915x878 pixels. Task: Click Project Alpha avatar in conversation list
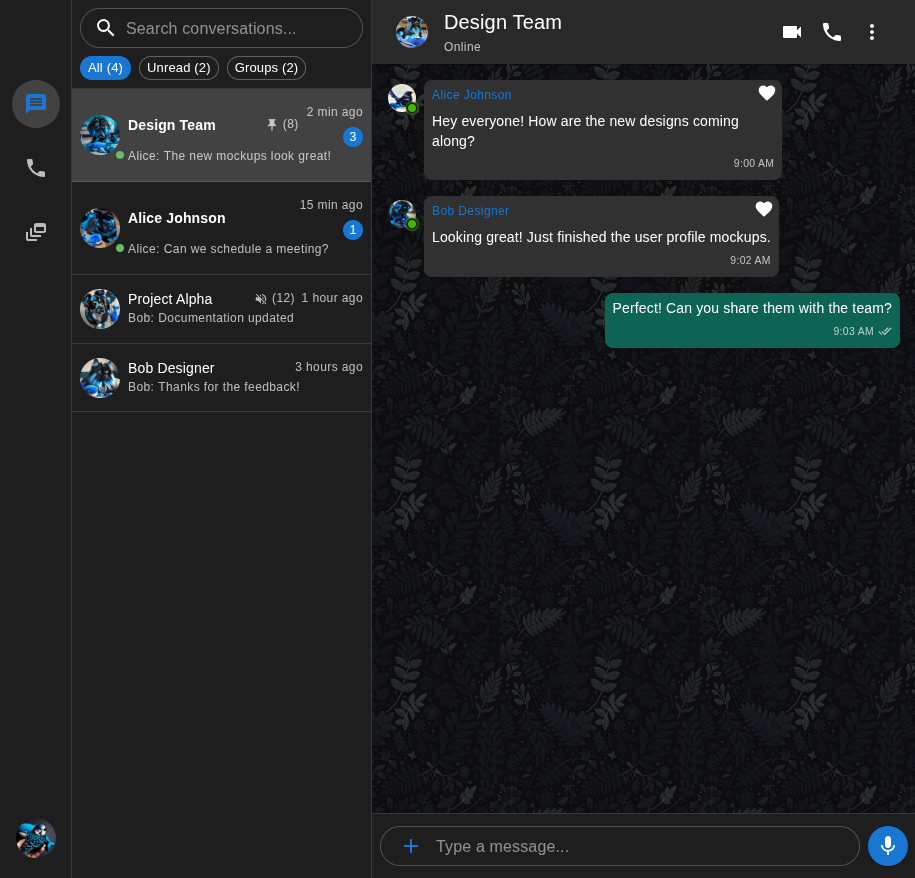[100, 309]
